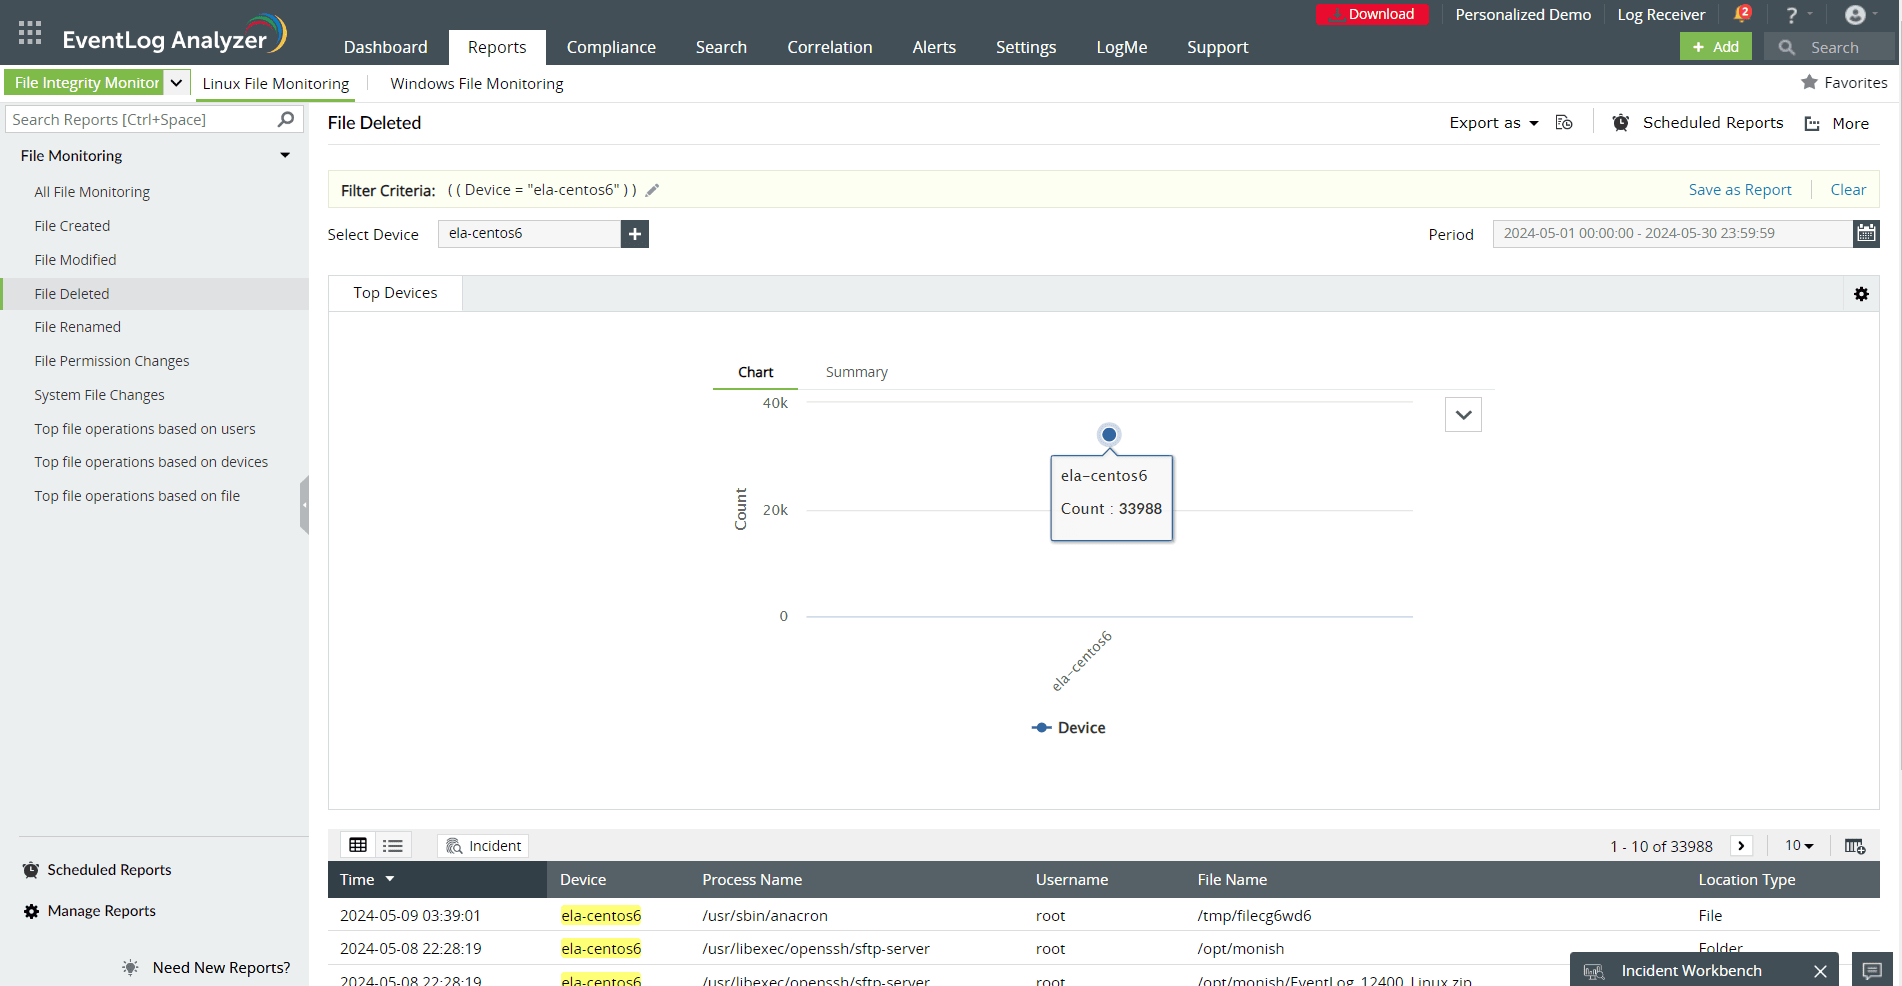Click the green Add button
The width and height of the screenshot is (1902, 986).
pos(1715,47)
